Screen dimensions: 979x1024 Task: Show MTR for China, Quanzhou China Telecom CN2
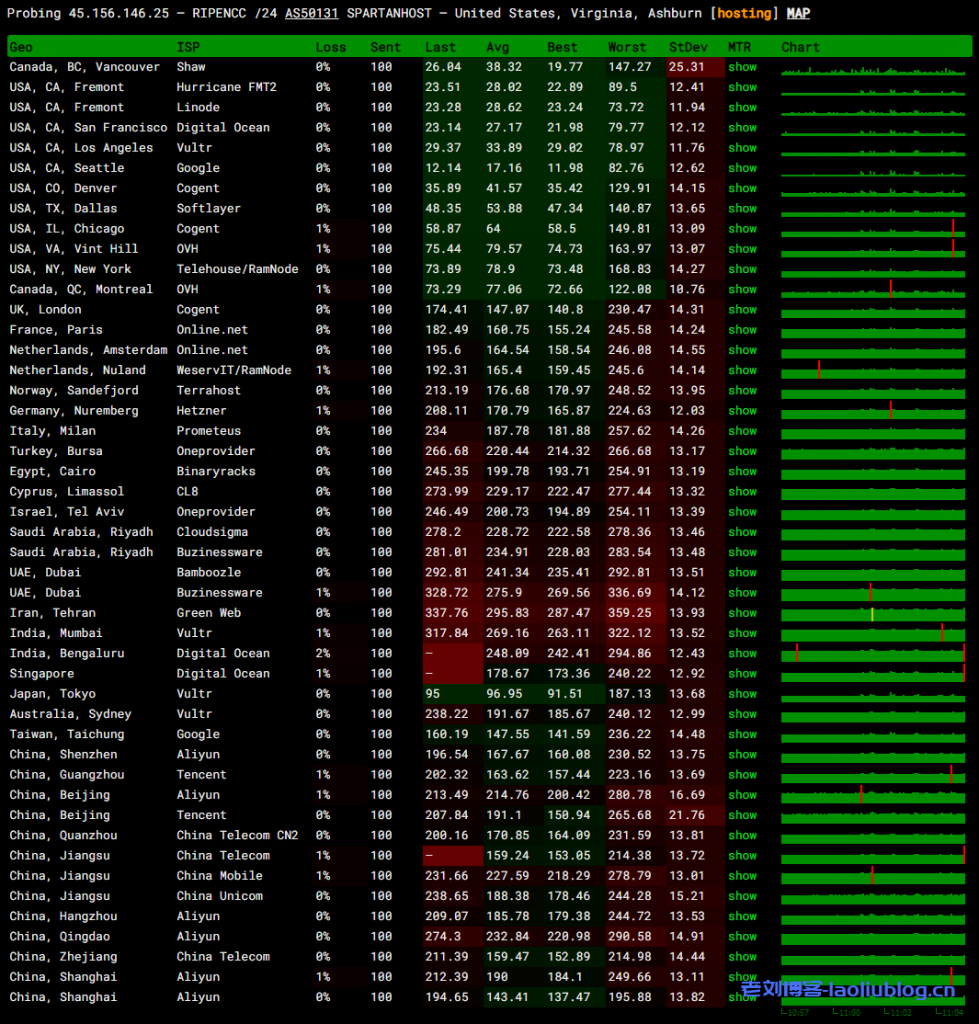[x=742, y=835]
